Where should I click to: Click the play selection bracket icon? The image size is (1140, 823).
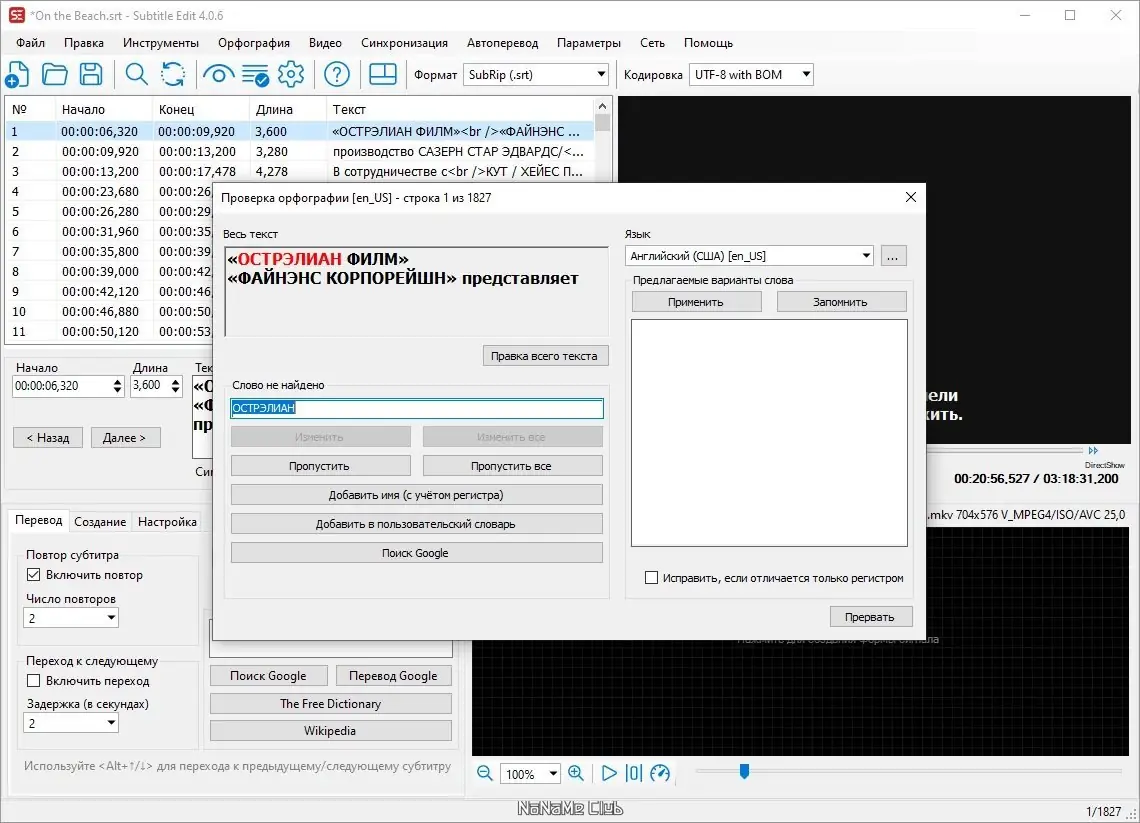(x=634, y=774)
